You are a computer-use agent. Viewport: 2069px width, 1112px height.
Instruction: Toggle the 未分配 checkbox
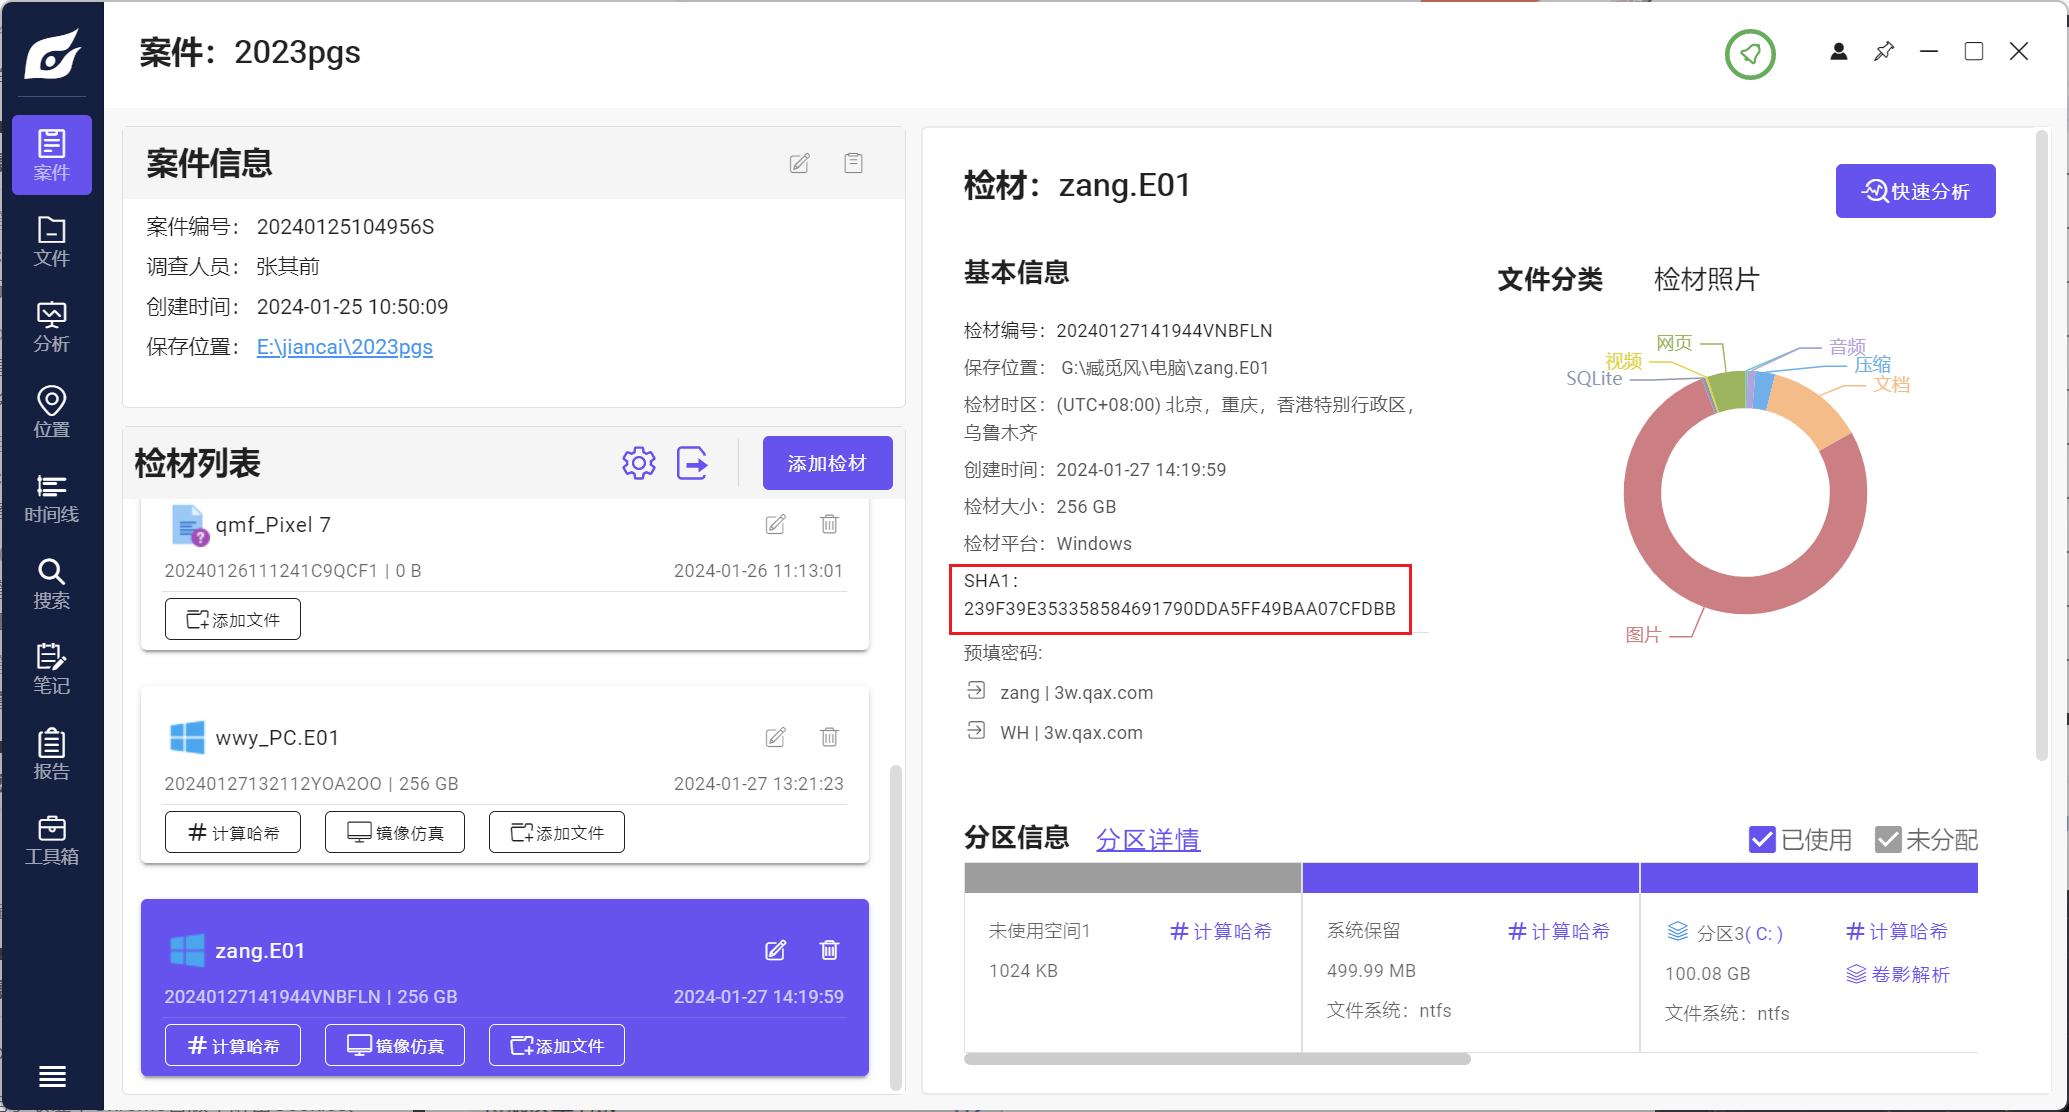pos(1888,839)
